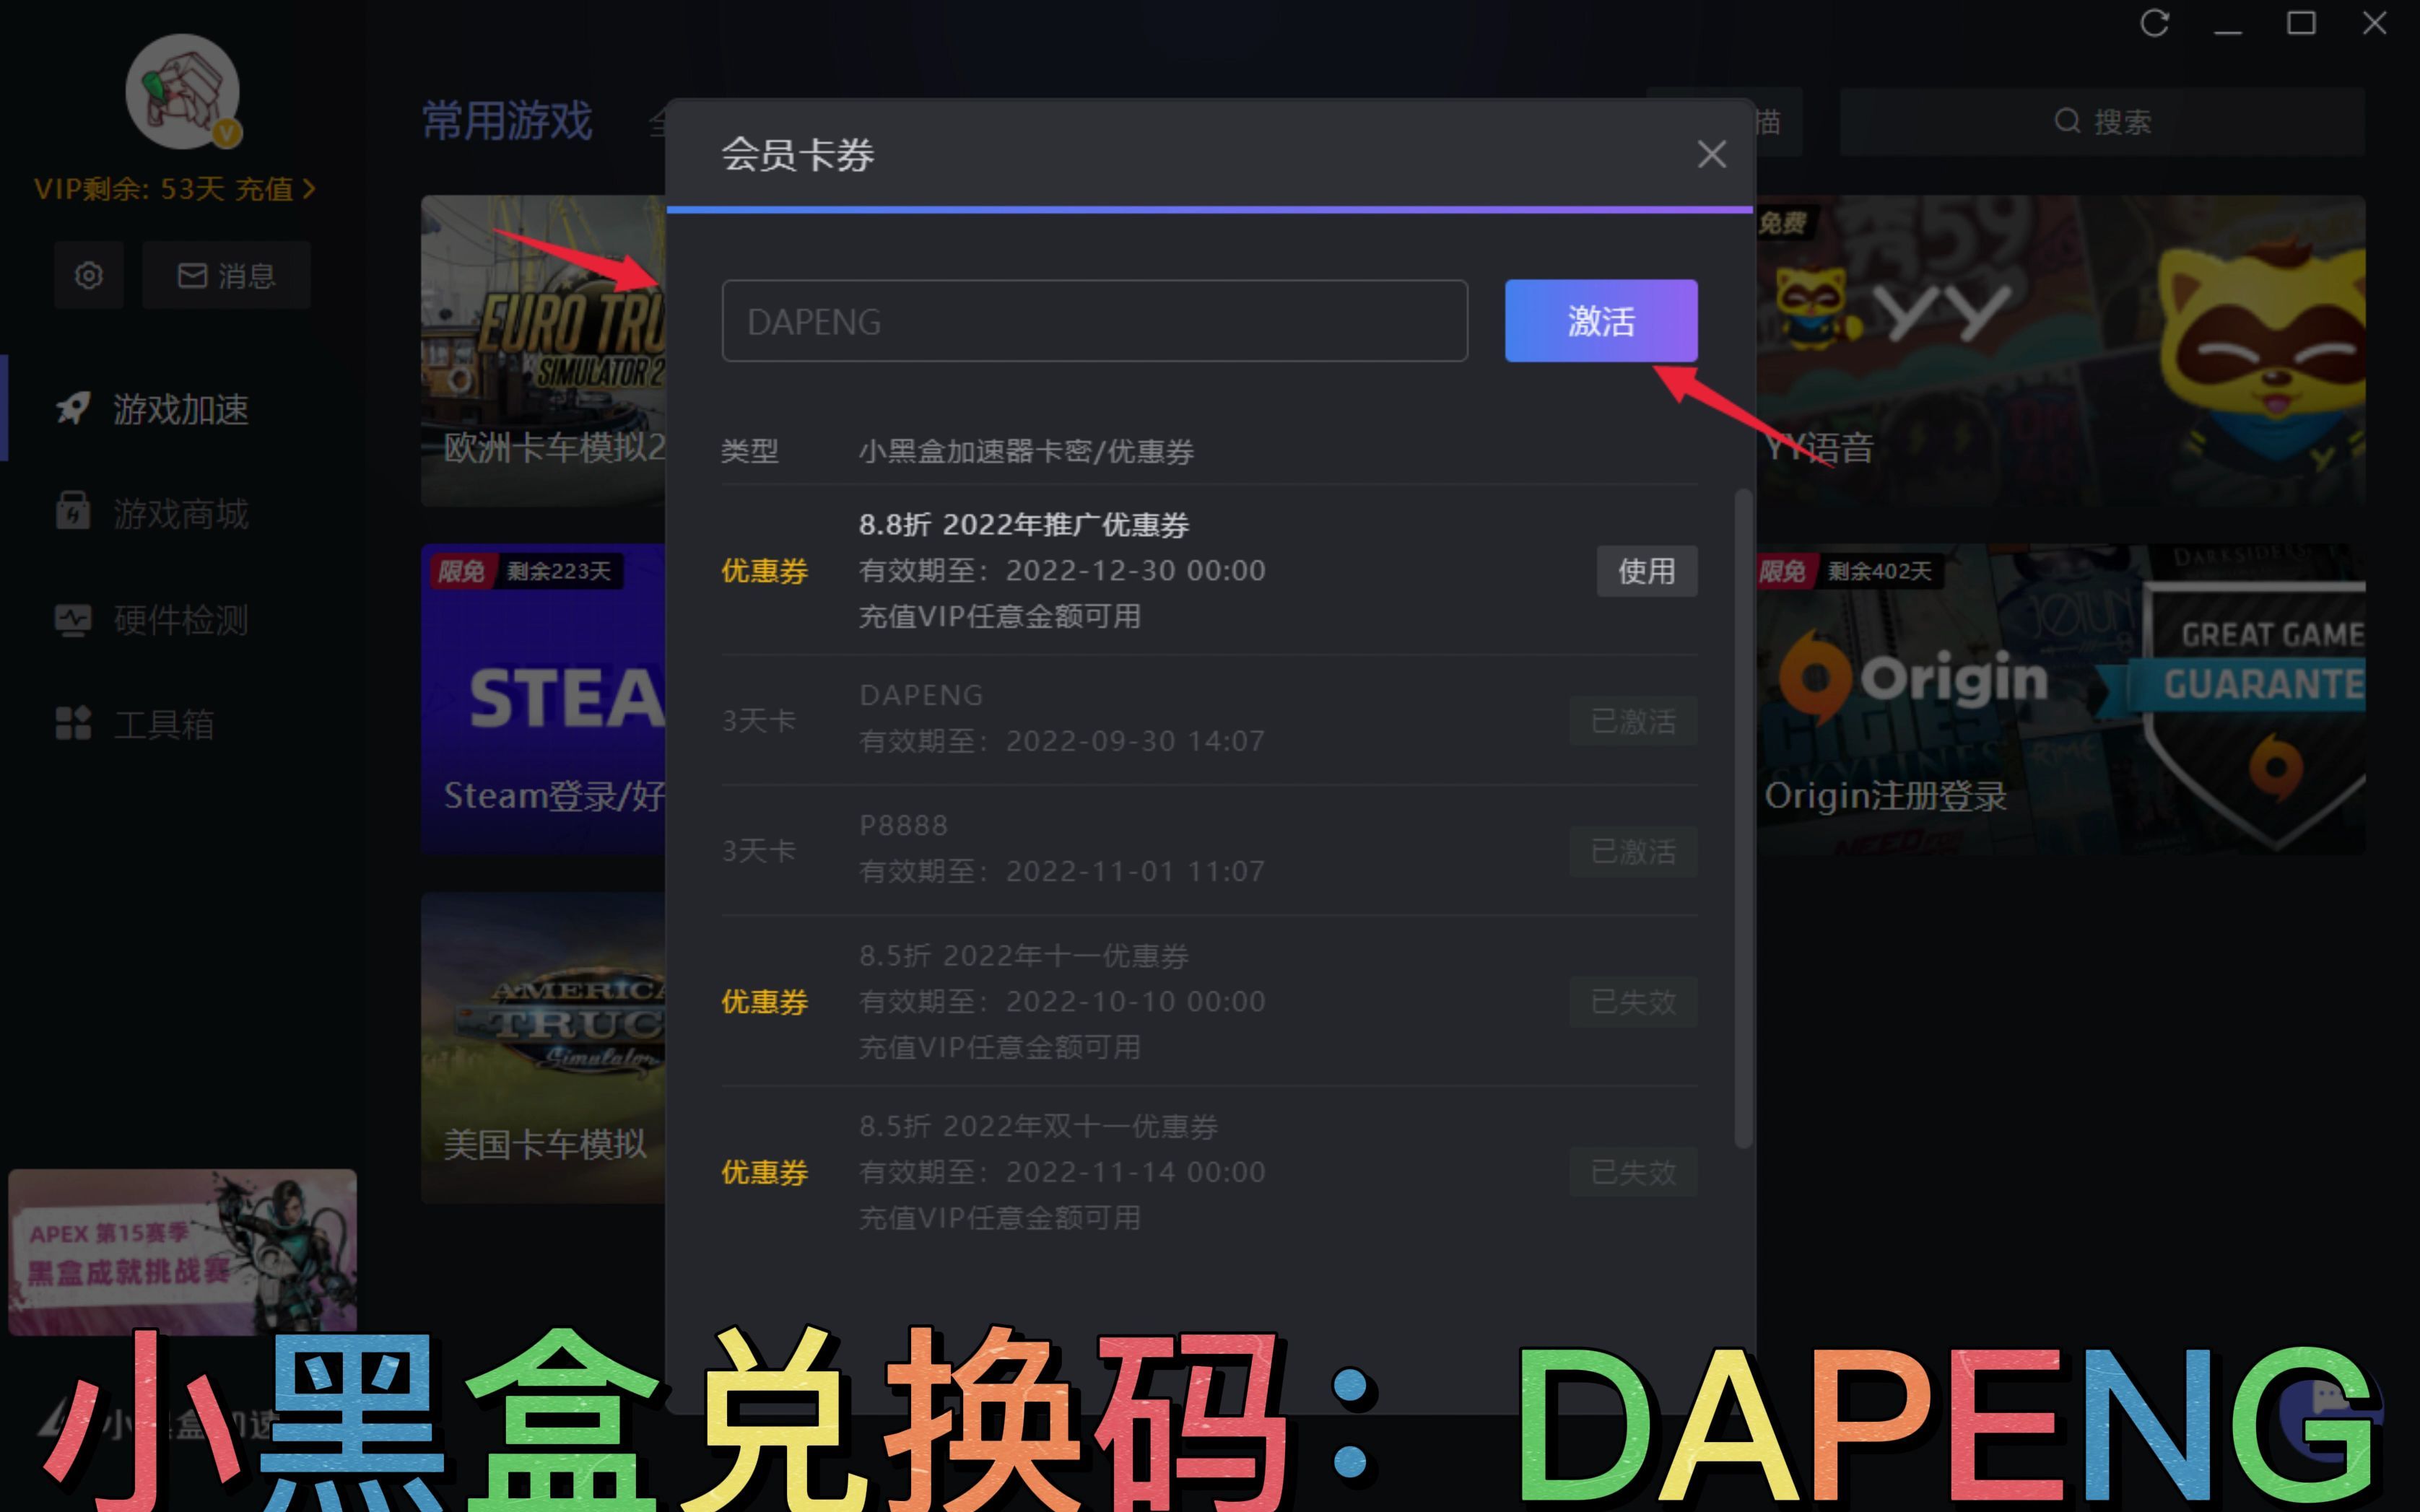Click VIP剩余 53天 充值 link
This screenshot has height=1512, width=2420.
pyautogui.click(x=175, y=189)
